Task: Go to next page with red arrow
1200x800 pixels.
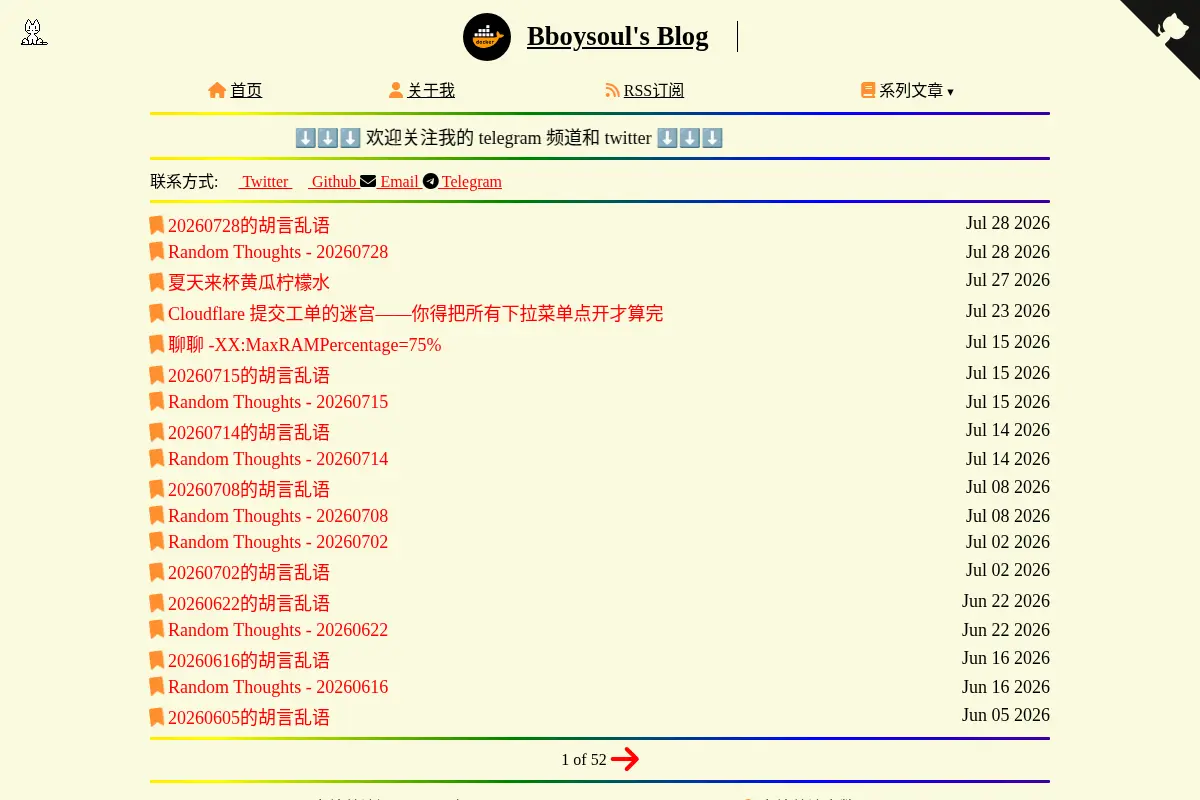Action: (625, 759)
